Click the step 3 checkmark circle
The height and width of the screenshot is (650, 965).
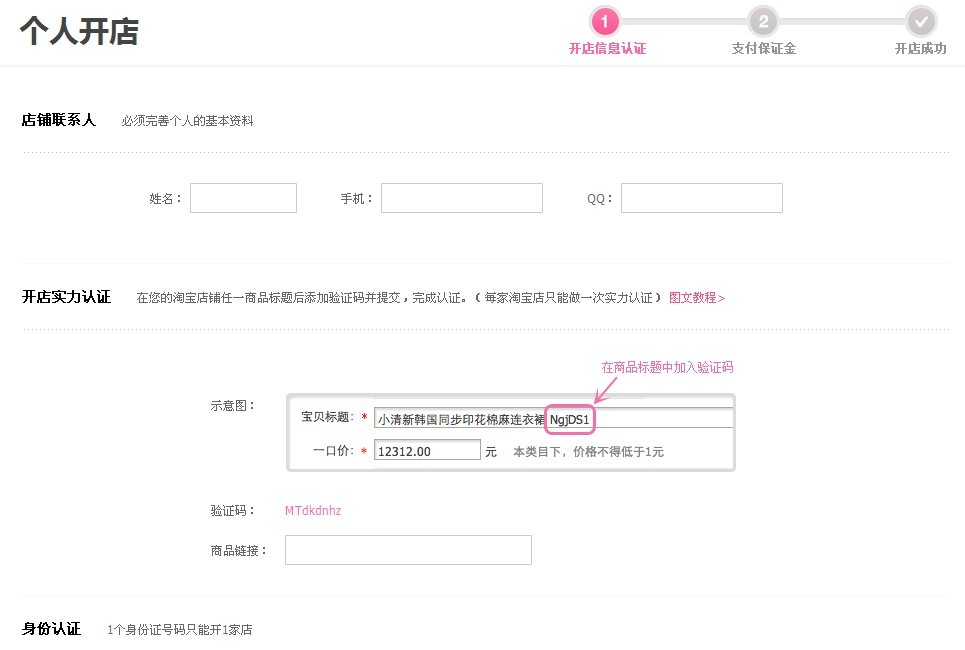(x=921, y=21)
